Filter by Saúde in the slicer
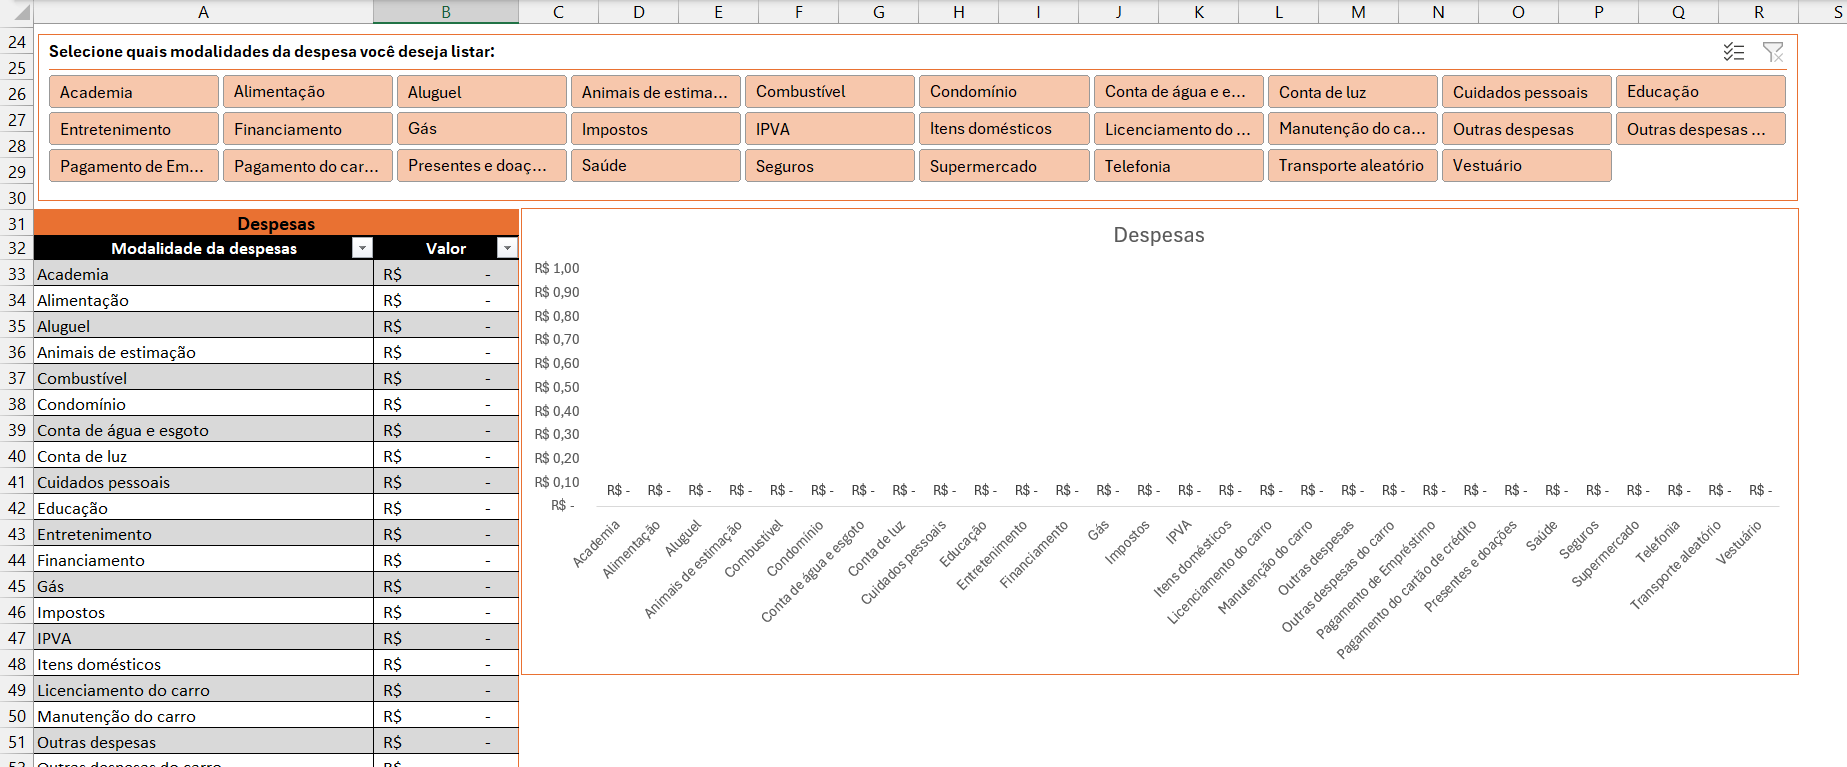 [656, 166]
